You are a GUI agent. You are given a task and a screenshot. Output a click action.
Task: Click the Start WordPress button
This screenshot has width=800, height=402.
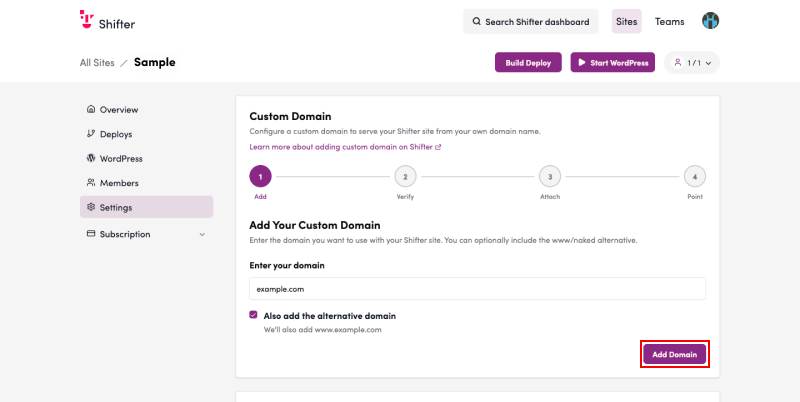tap(612, 63)
